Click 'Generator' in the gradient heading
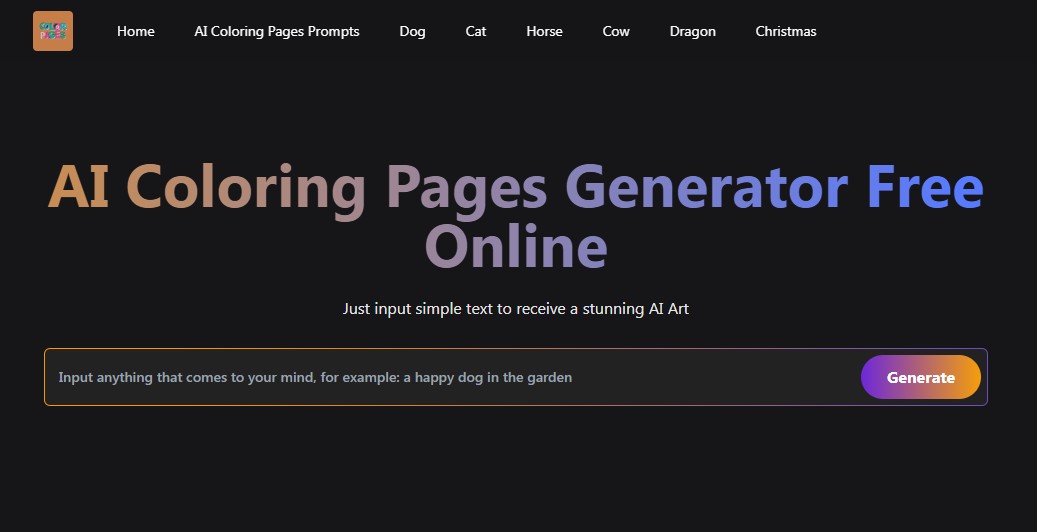The width and height of the screenshot is (1037, 532). point(707,187)
